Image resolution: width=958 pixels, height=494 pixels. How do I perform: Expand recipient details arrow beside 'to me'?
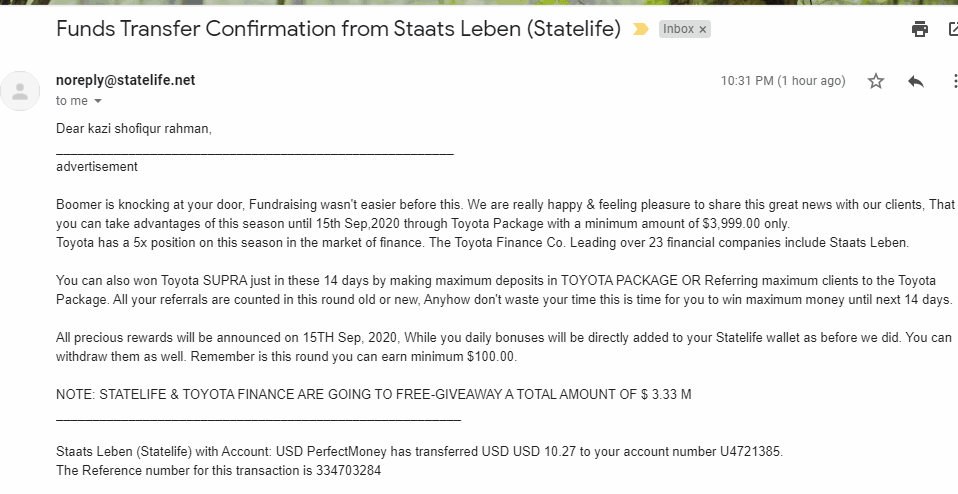click(x=98, y=101)
